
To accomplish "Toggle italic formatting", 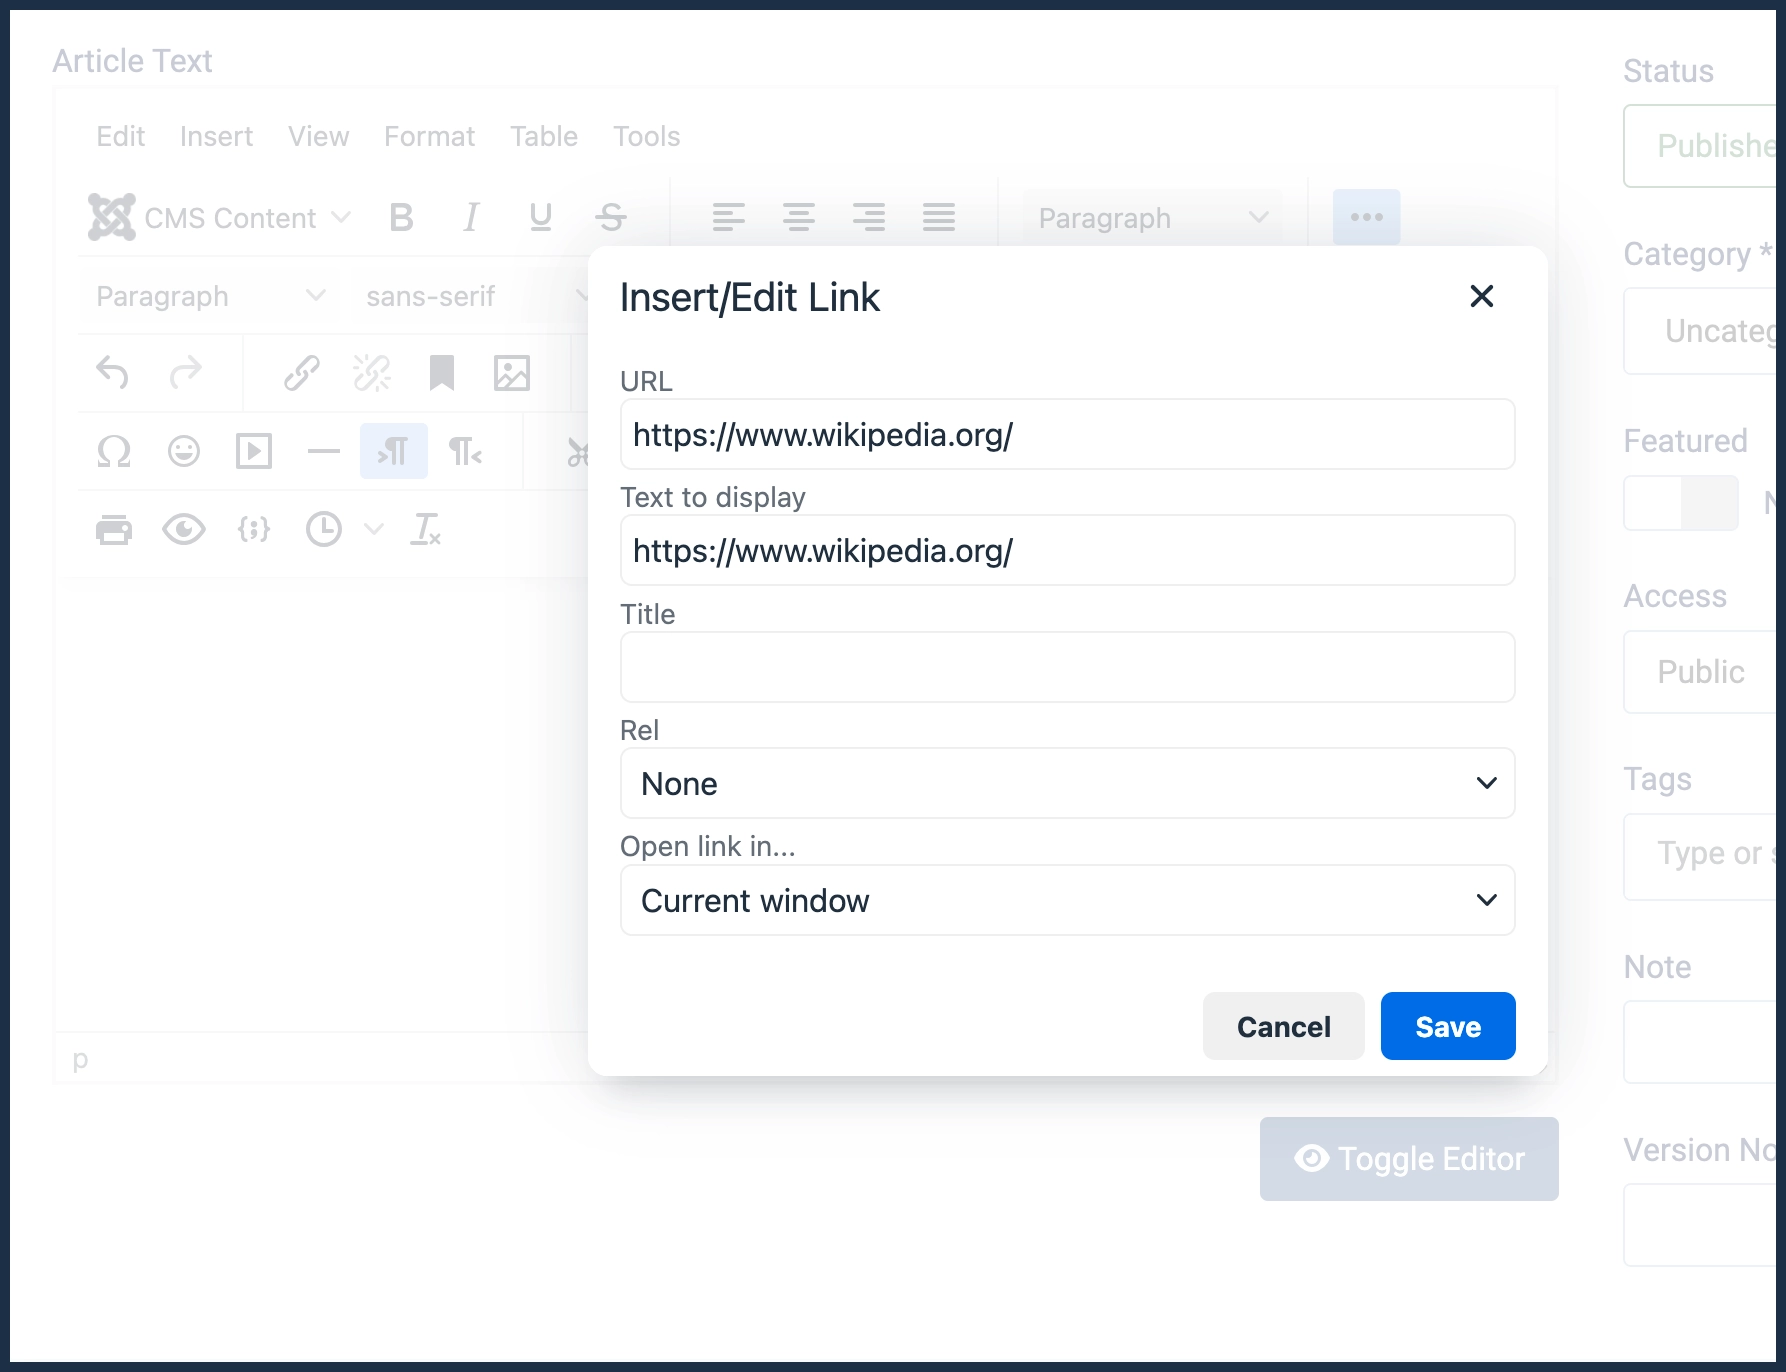I will [471, 217].
